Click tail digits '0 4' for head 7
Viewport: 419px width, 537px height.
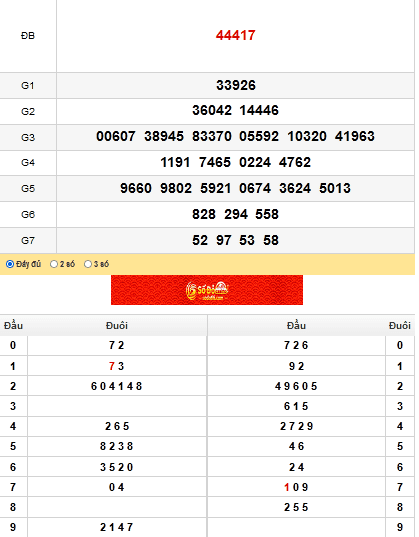pos(116,487)
